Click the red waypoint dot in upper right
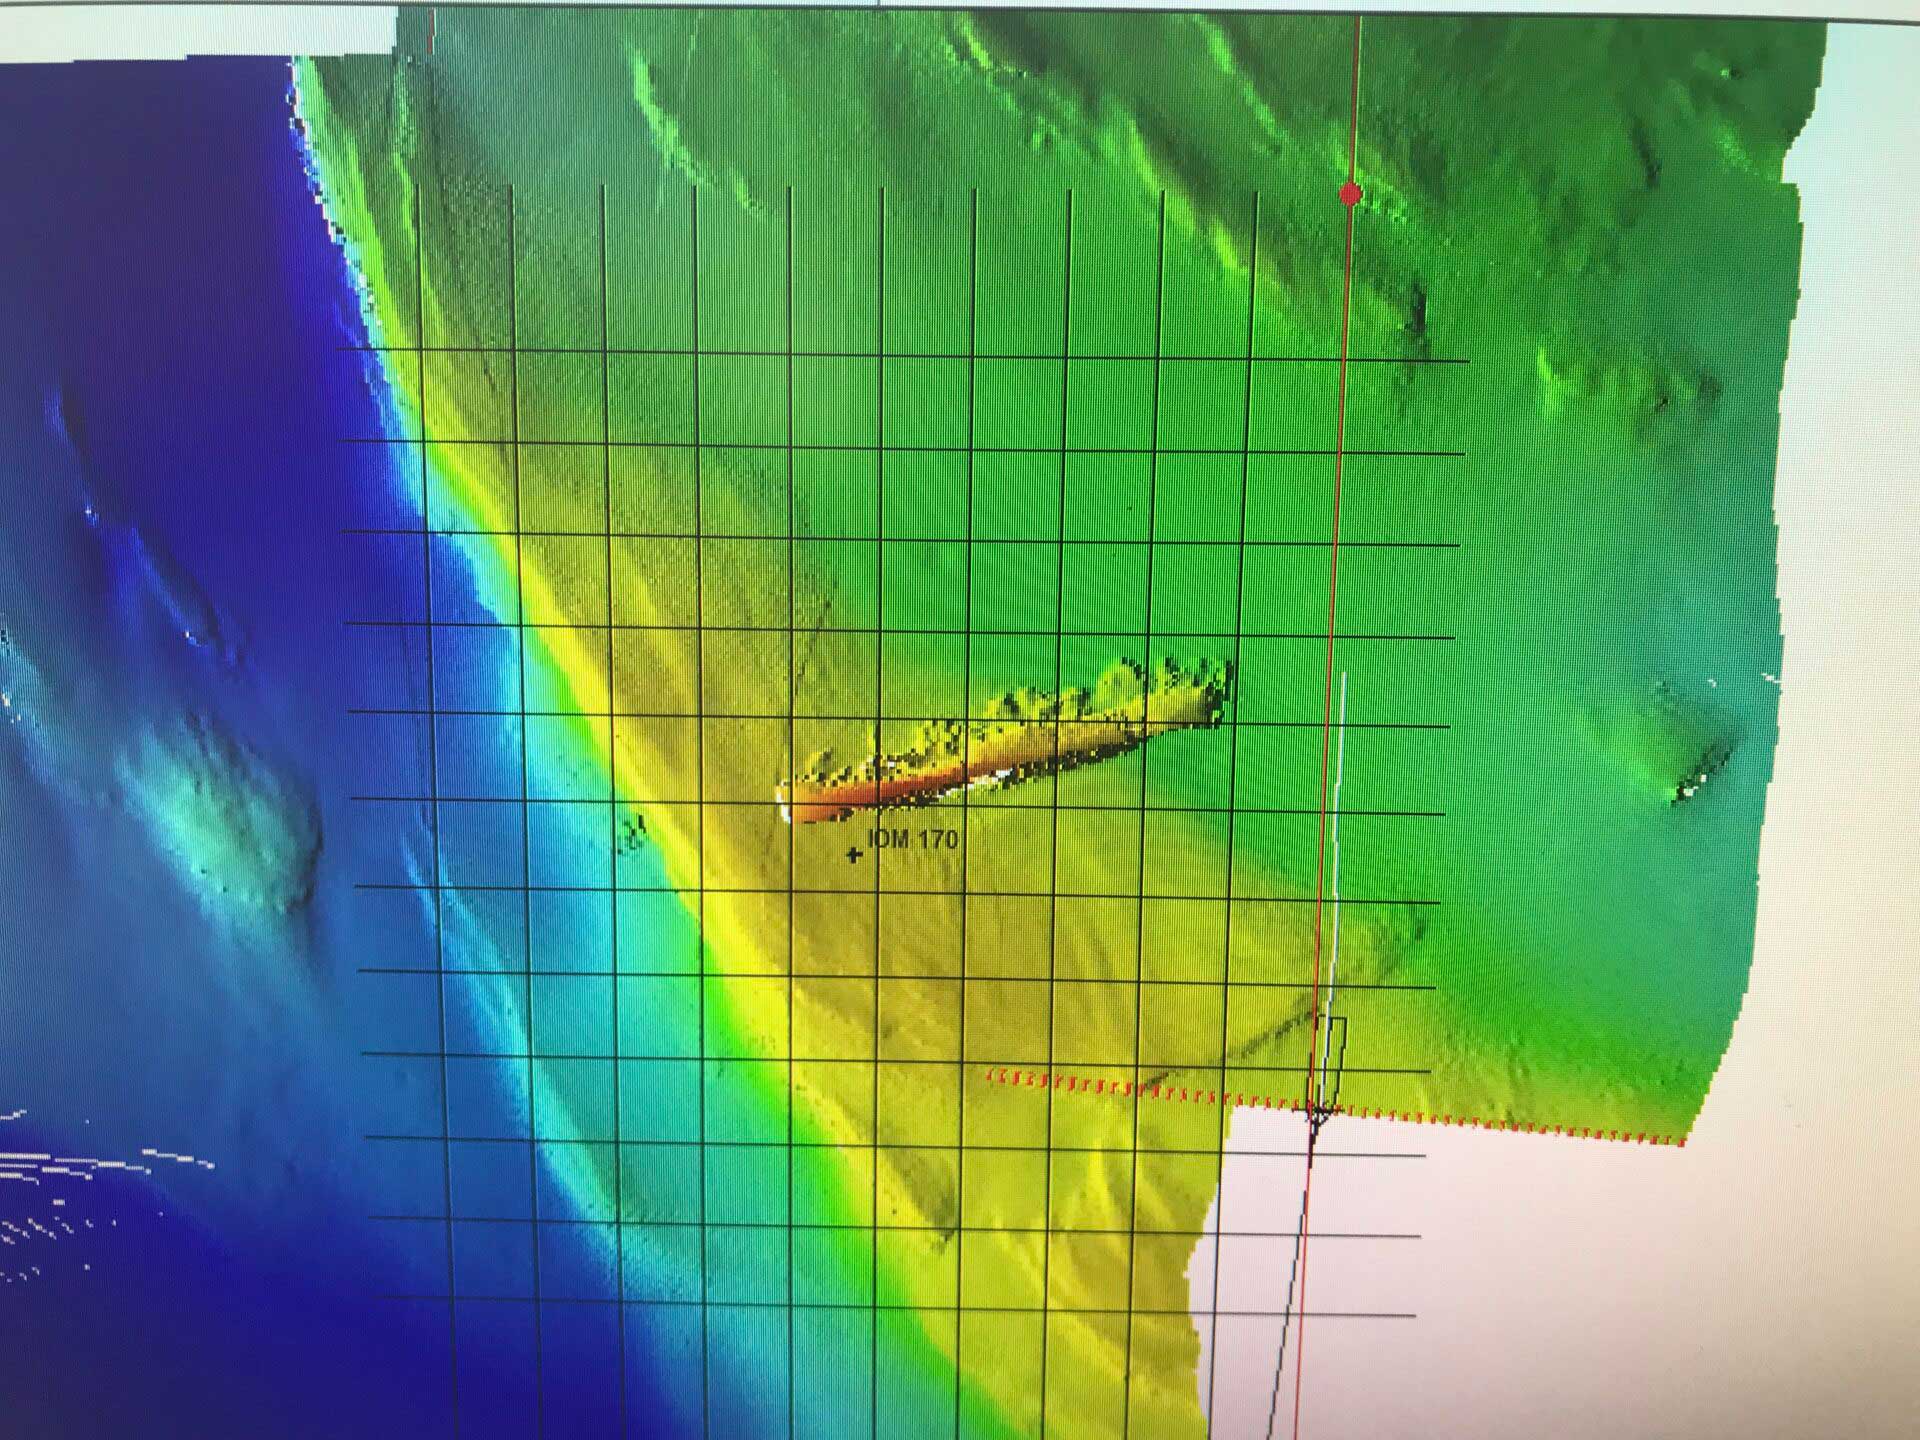The image size is (1920, 1440). (1352, 196)
